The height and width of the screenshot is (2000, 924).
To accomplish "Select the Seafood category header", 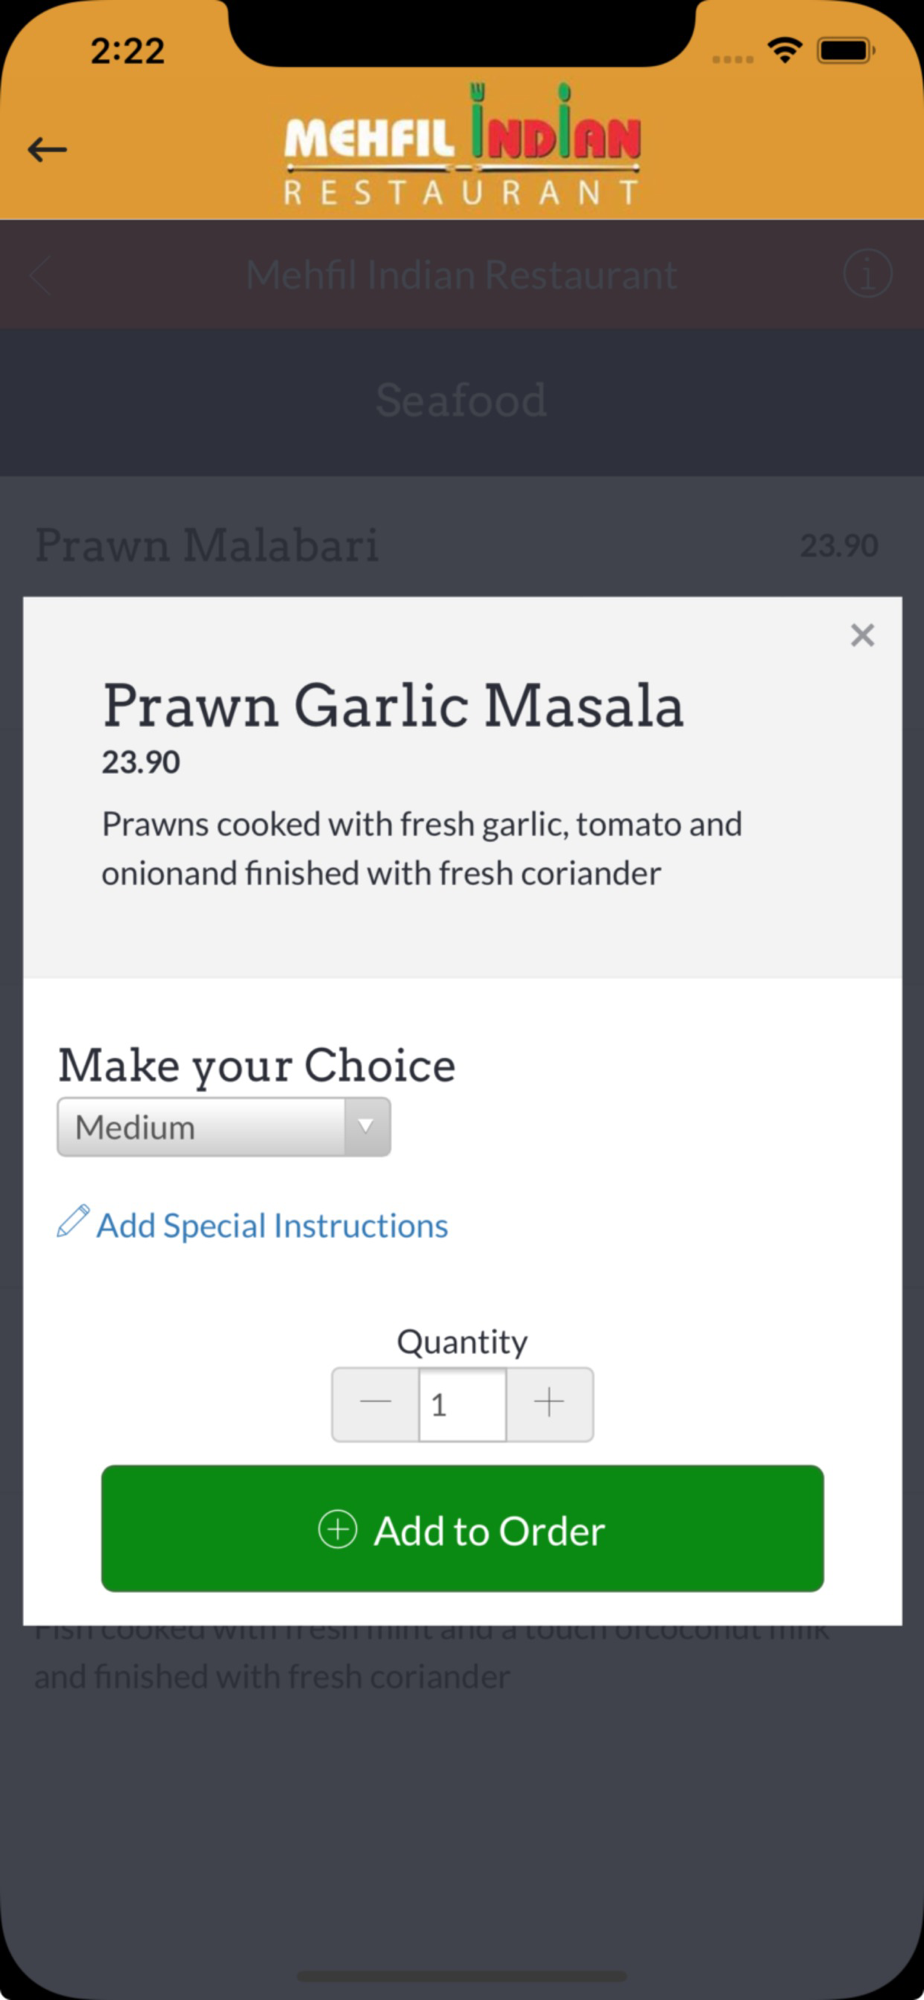I will (x=462, y=401).
